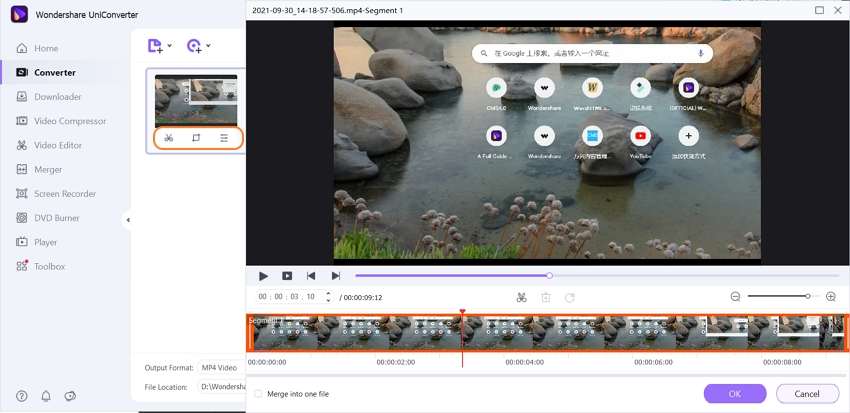The height and width of the screenshot is (413, 850).
Task: Click the delete segment trash icon
Action: [x=545, y=297]
